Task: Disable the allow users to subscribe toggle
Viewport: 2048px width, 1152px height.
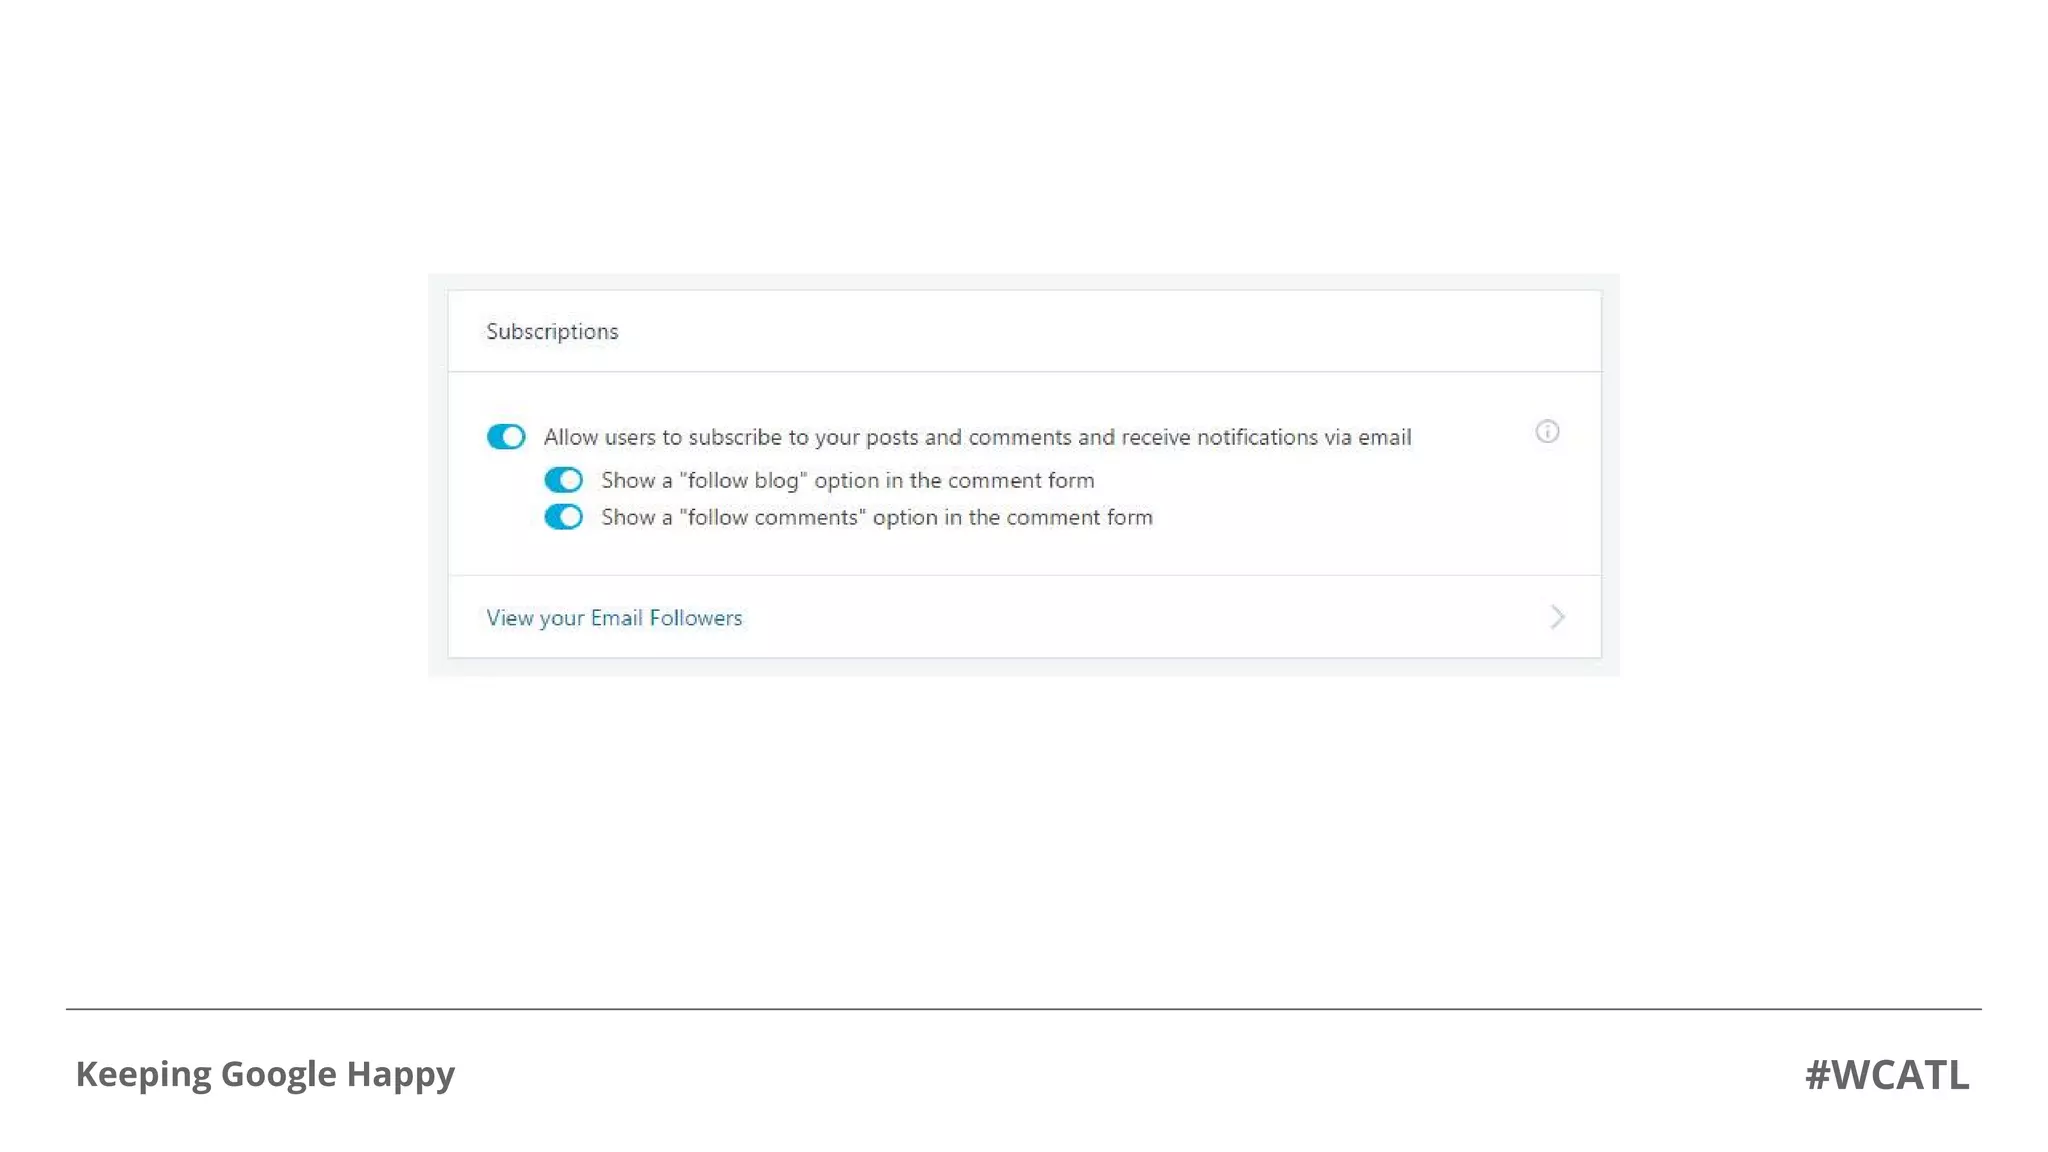Action: [x=506, y=437]
